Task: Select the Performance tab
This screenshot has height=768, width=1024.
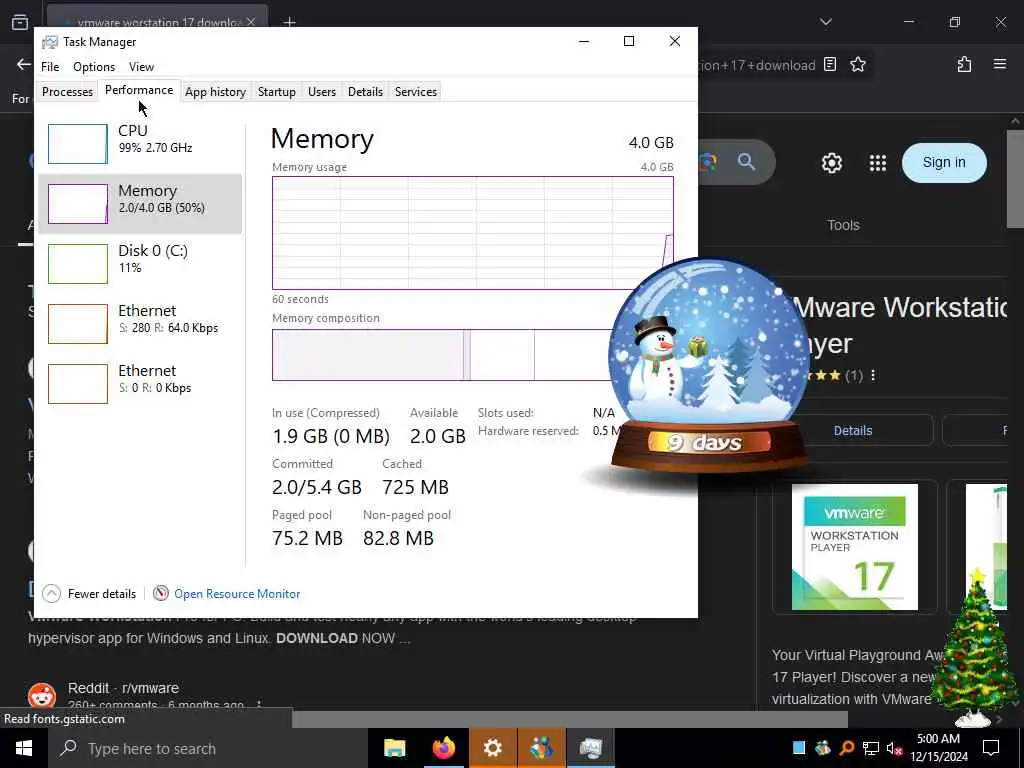Action: tap(139, 90)
